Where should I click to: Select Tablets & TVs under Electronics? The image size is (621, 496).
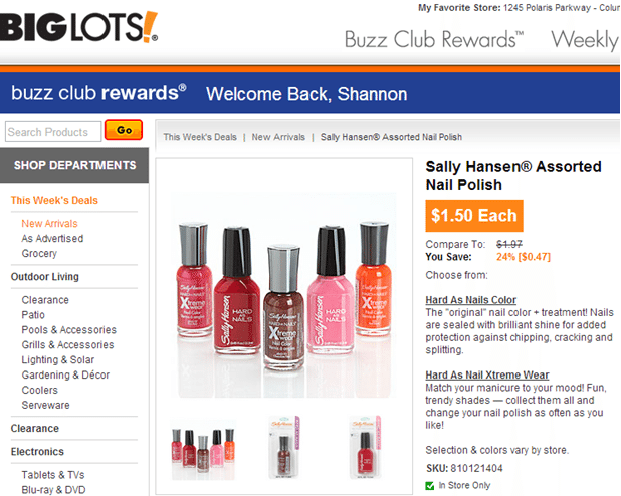click(x=53, y=475)
